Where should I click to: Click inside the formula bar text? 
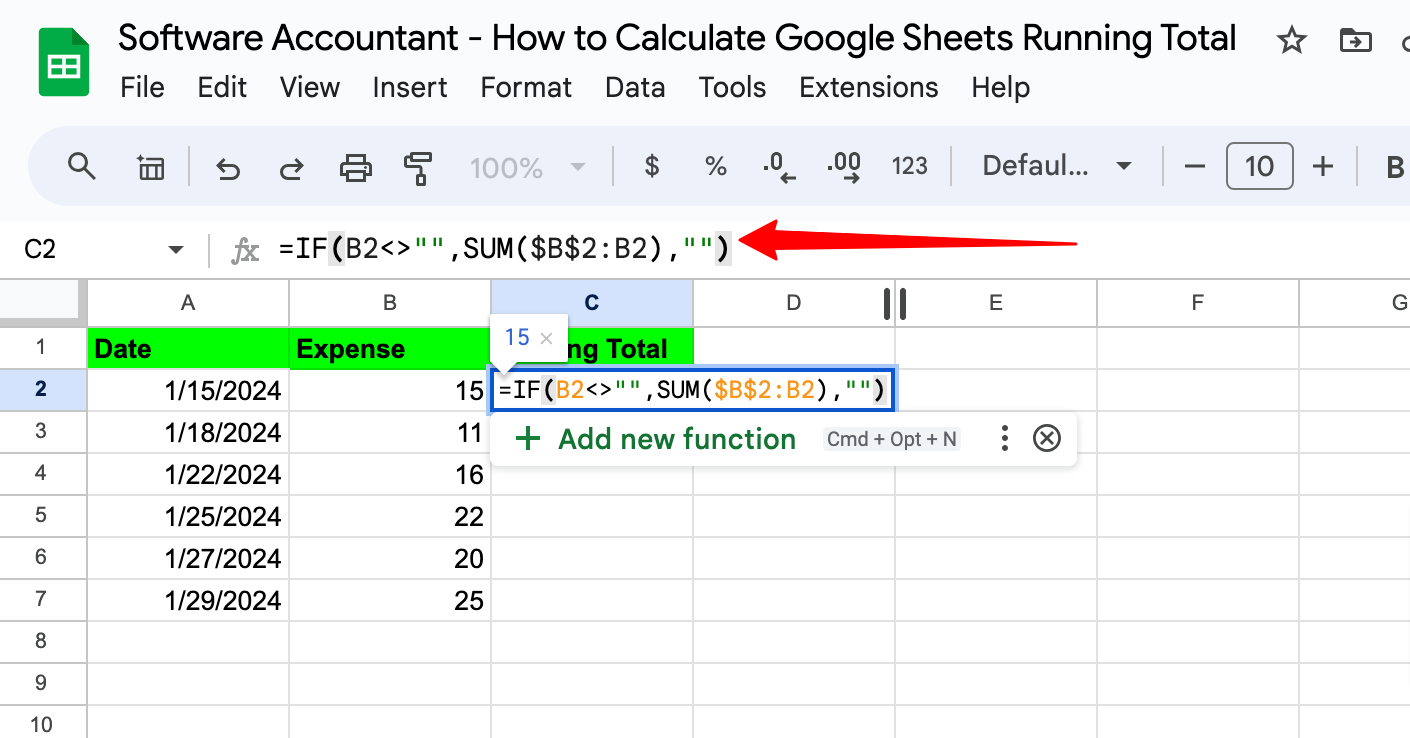click(x=505, y=249)
